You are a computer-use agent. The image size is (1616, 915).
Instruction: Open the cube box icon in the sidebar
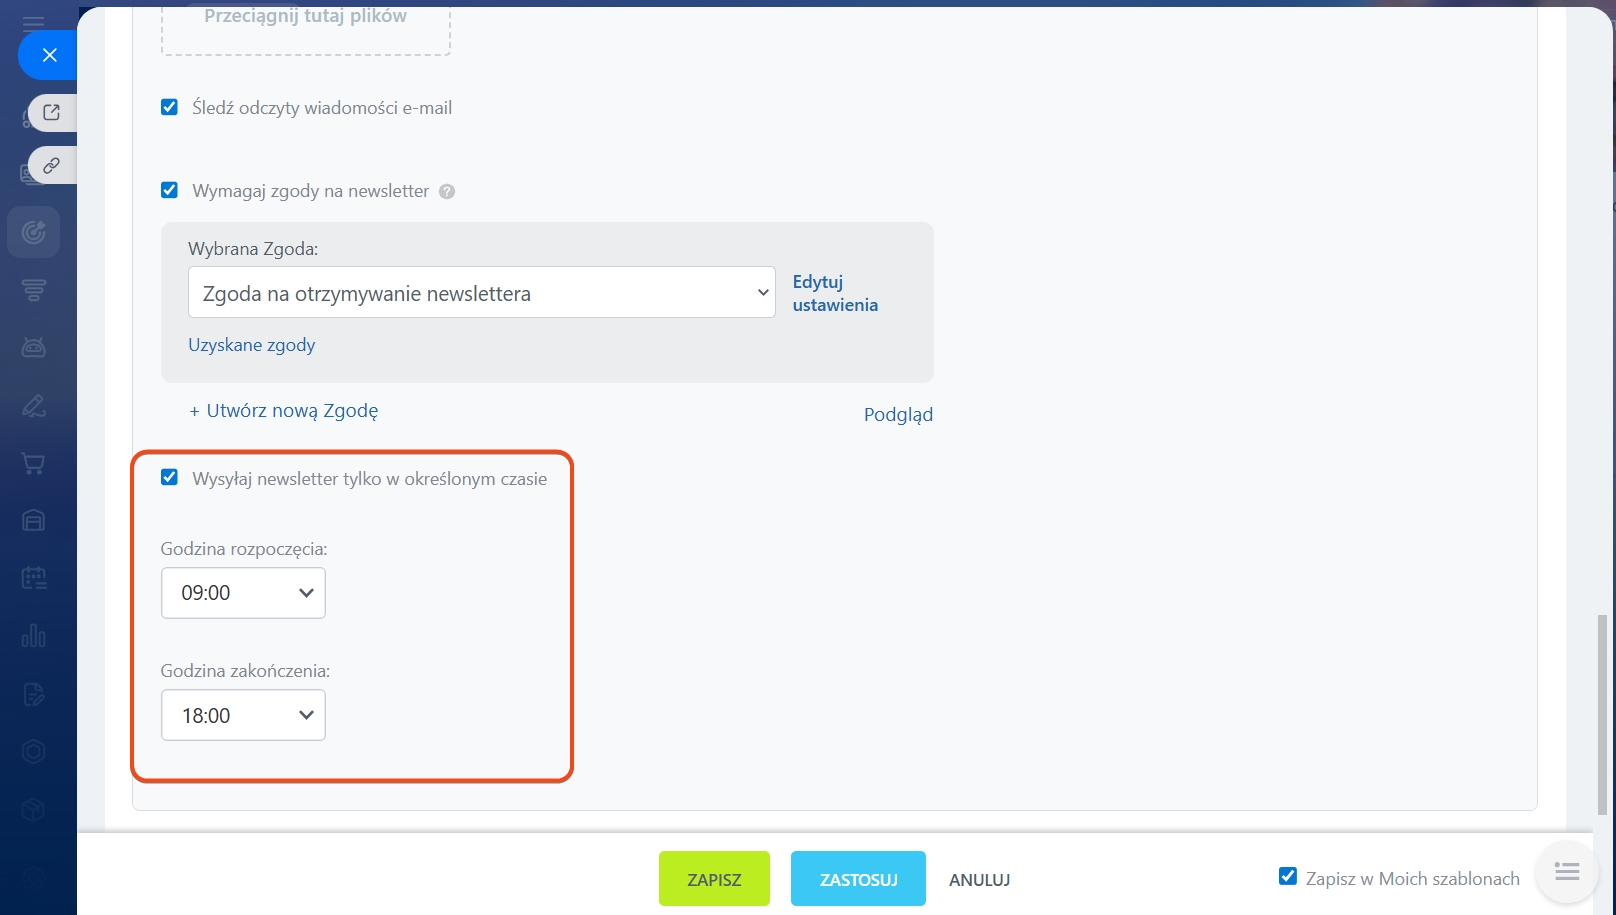pos(34,809)
